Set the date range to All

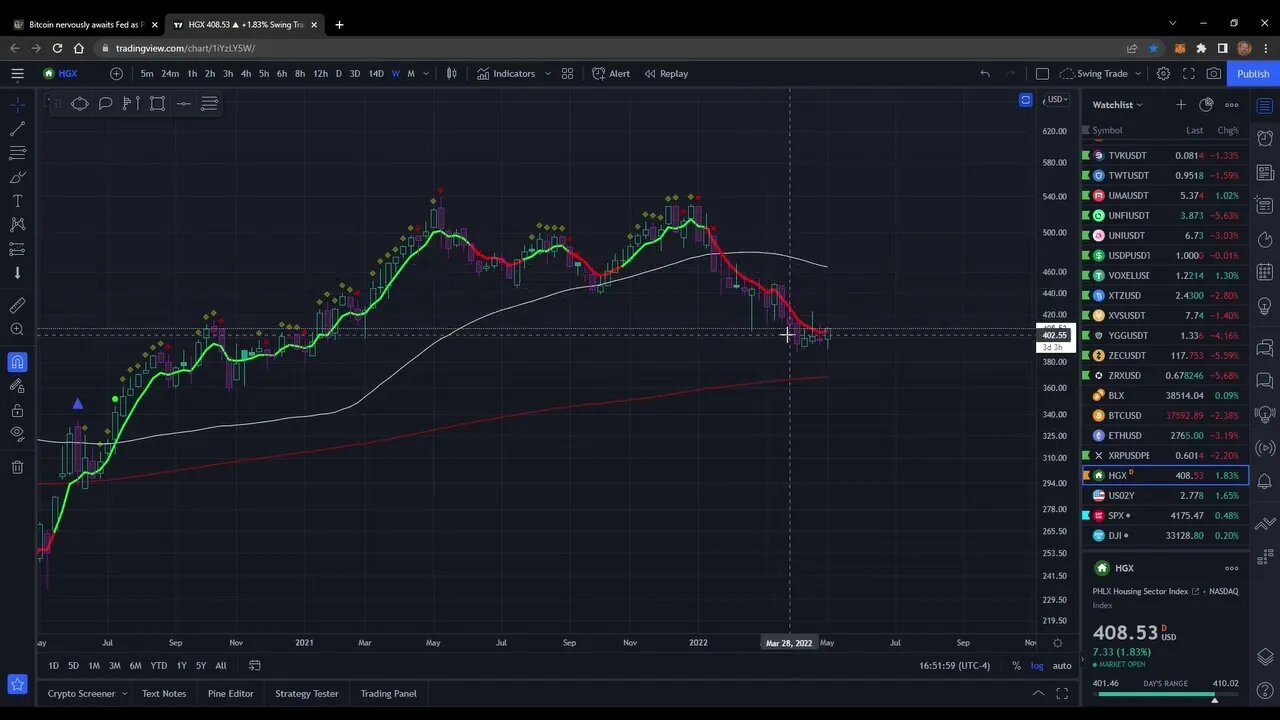221,665
